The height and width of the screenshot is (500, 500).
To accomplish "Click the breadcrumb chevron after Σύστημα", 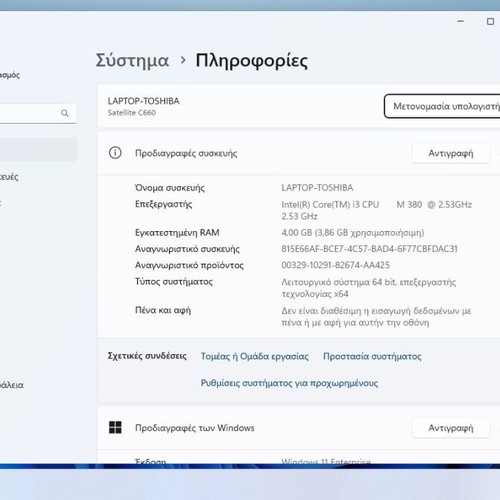I will [x=183, y=60].
